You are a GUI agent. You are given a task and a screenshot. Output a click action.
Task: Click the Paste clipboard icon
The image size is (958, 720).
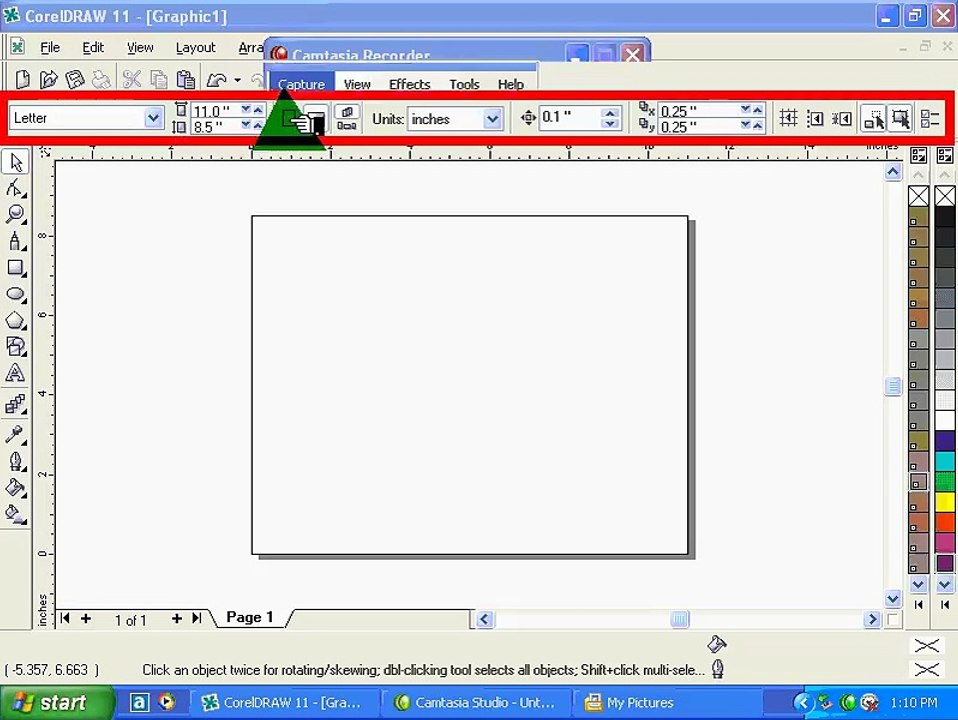coord(186,79)
